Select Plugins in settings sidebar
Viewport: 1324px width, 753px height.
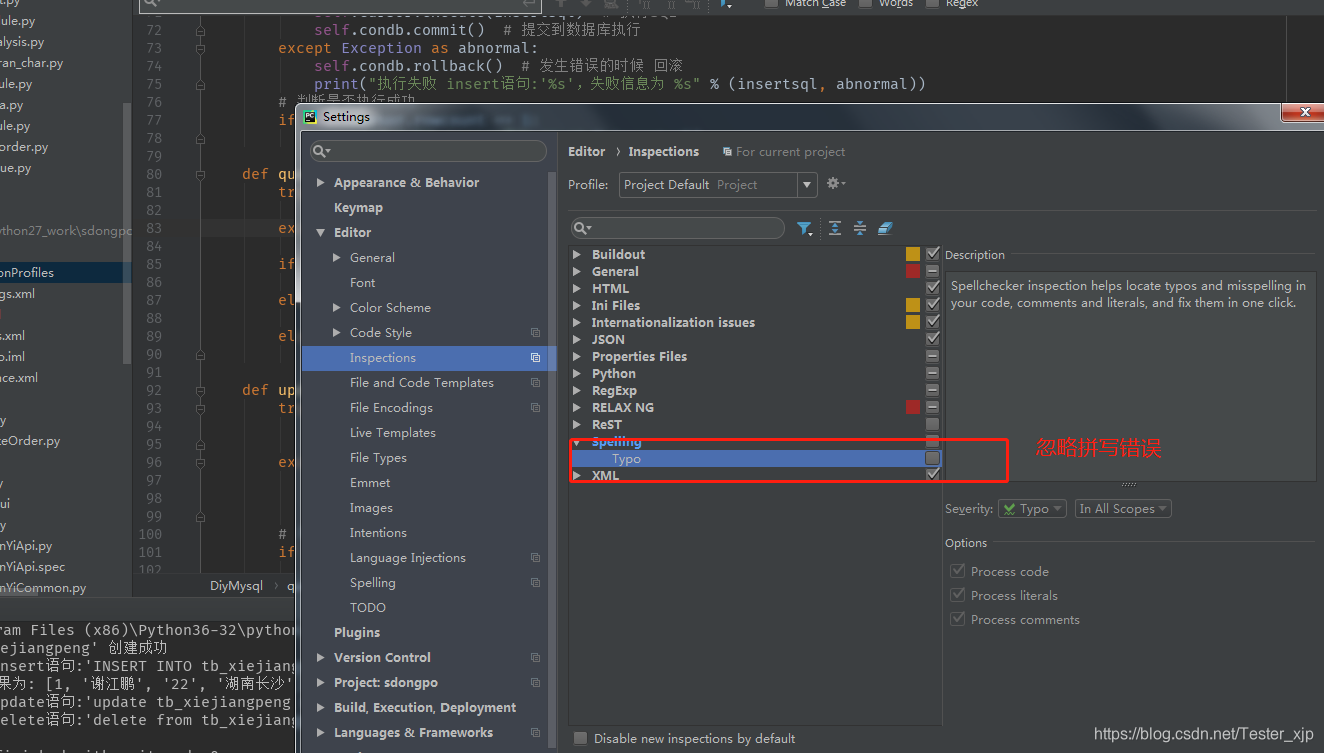pyautogui.click(x=357, y=633)
